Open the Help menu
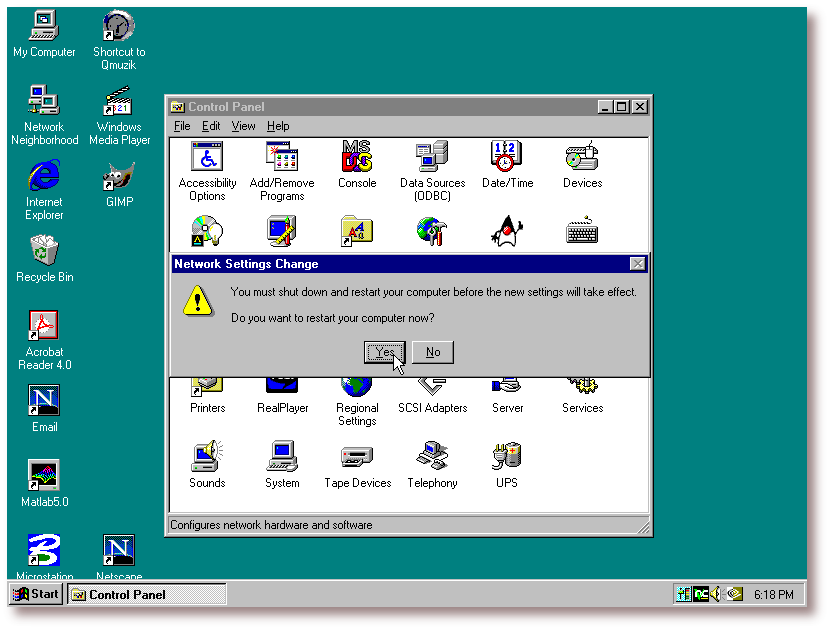Viewport: 830px width, 630px height. (x=278, y=126)
